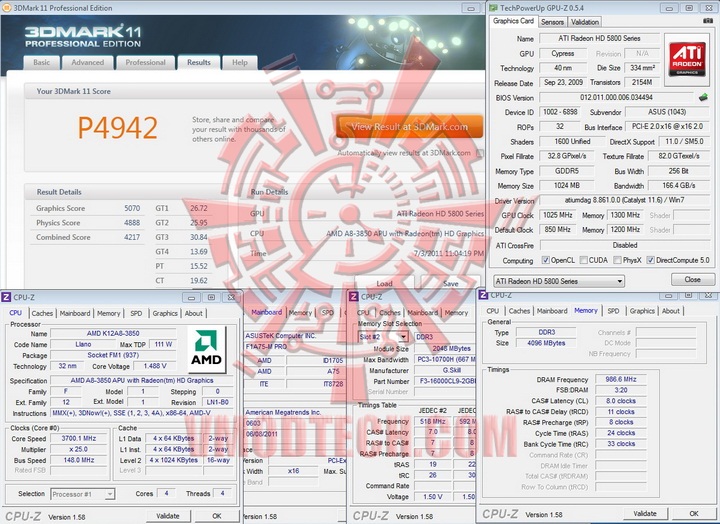The height and width of the screenshot is (524, 720).
Task: Click the Memory Size value 4096 MBytes
Action: [546, 343]
